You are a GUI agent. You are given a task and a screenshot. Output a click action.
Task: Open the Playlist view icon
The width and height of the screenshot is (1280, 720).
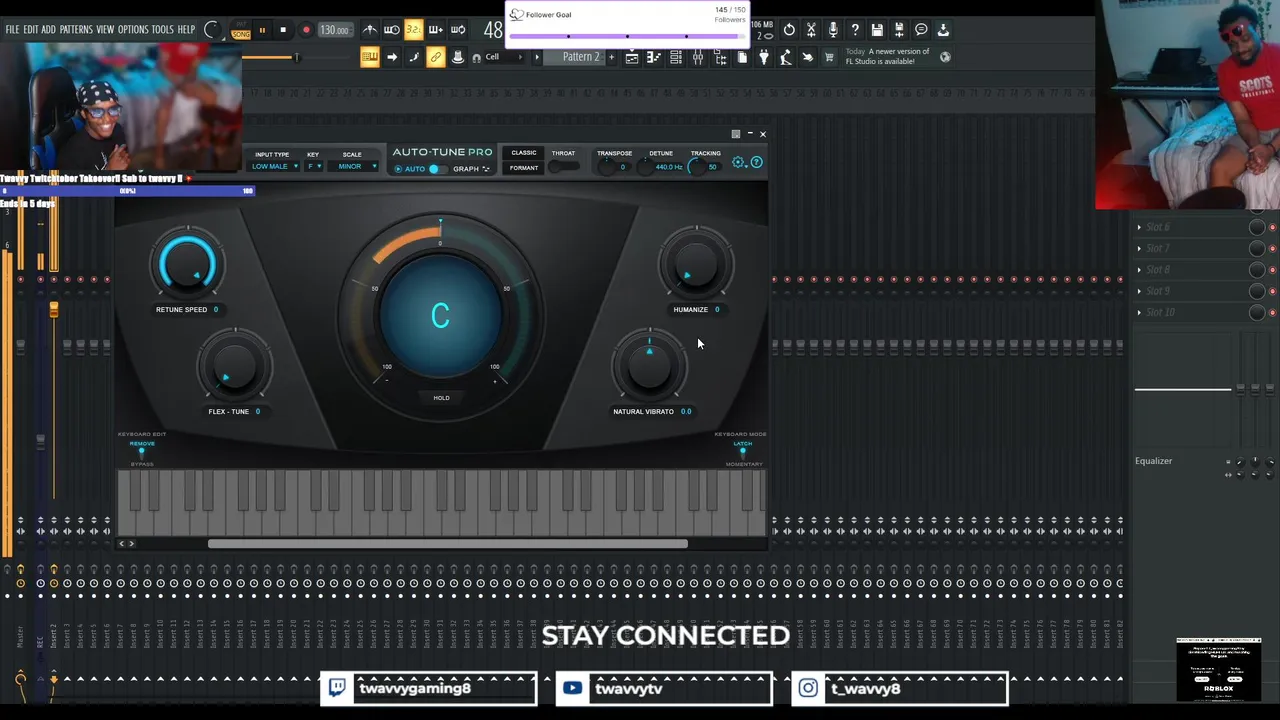(x=632, y=58)
